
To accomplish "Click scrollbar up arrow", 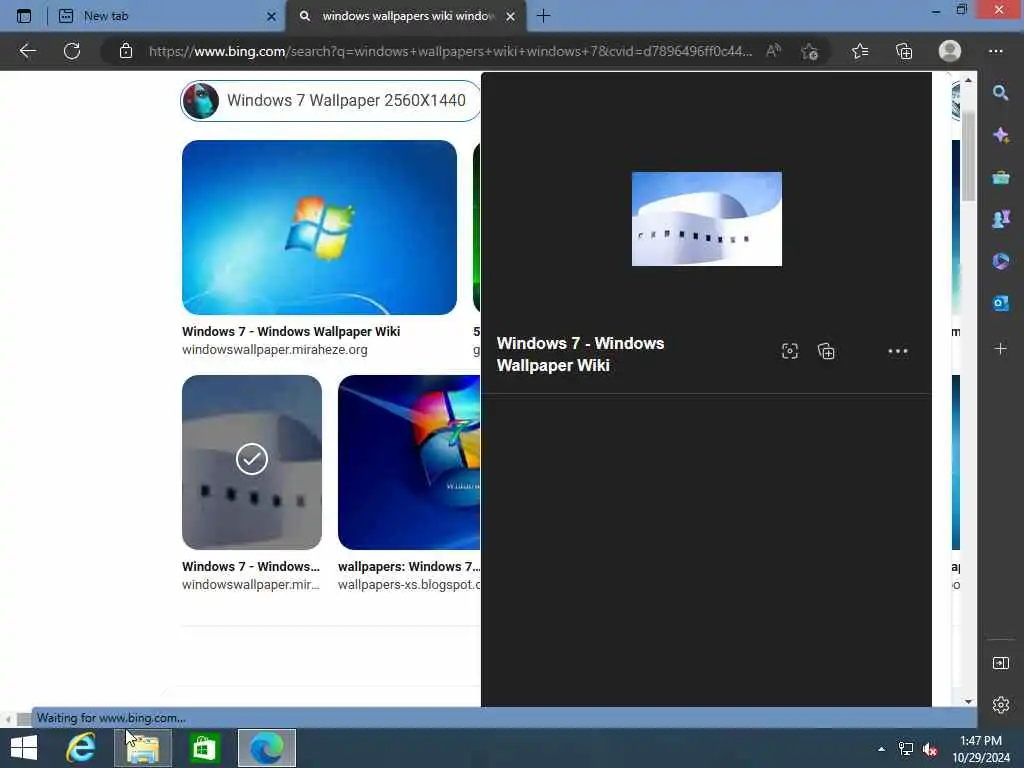I will pos(968,80).
